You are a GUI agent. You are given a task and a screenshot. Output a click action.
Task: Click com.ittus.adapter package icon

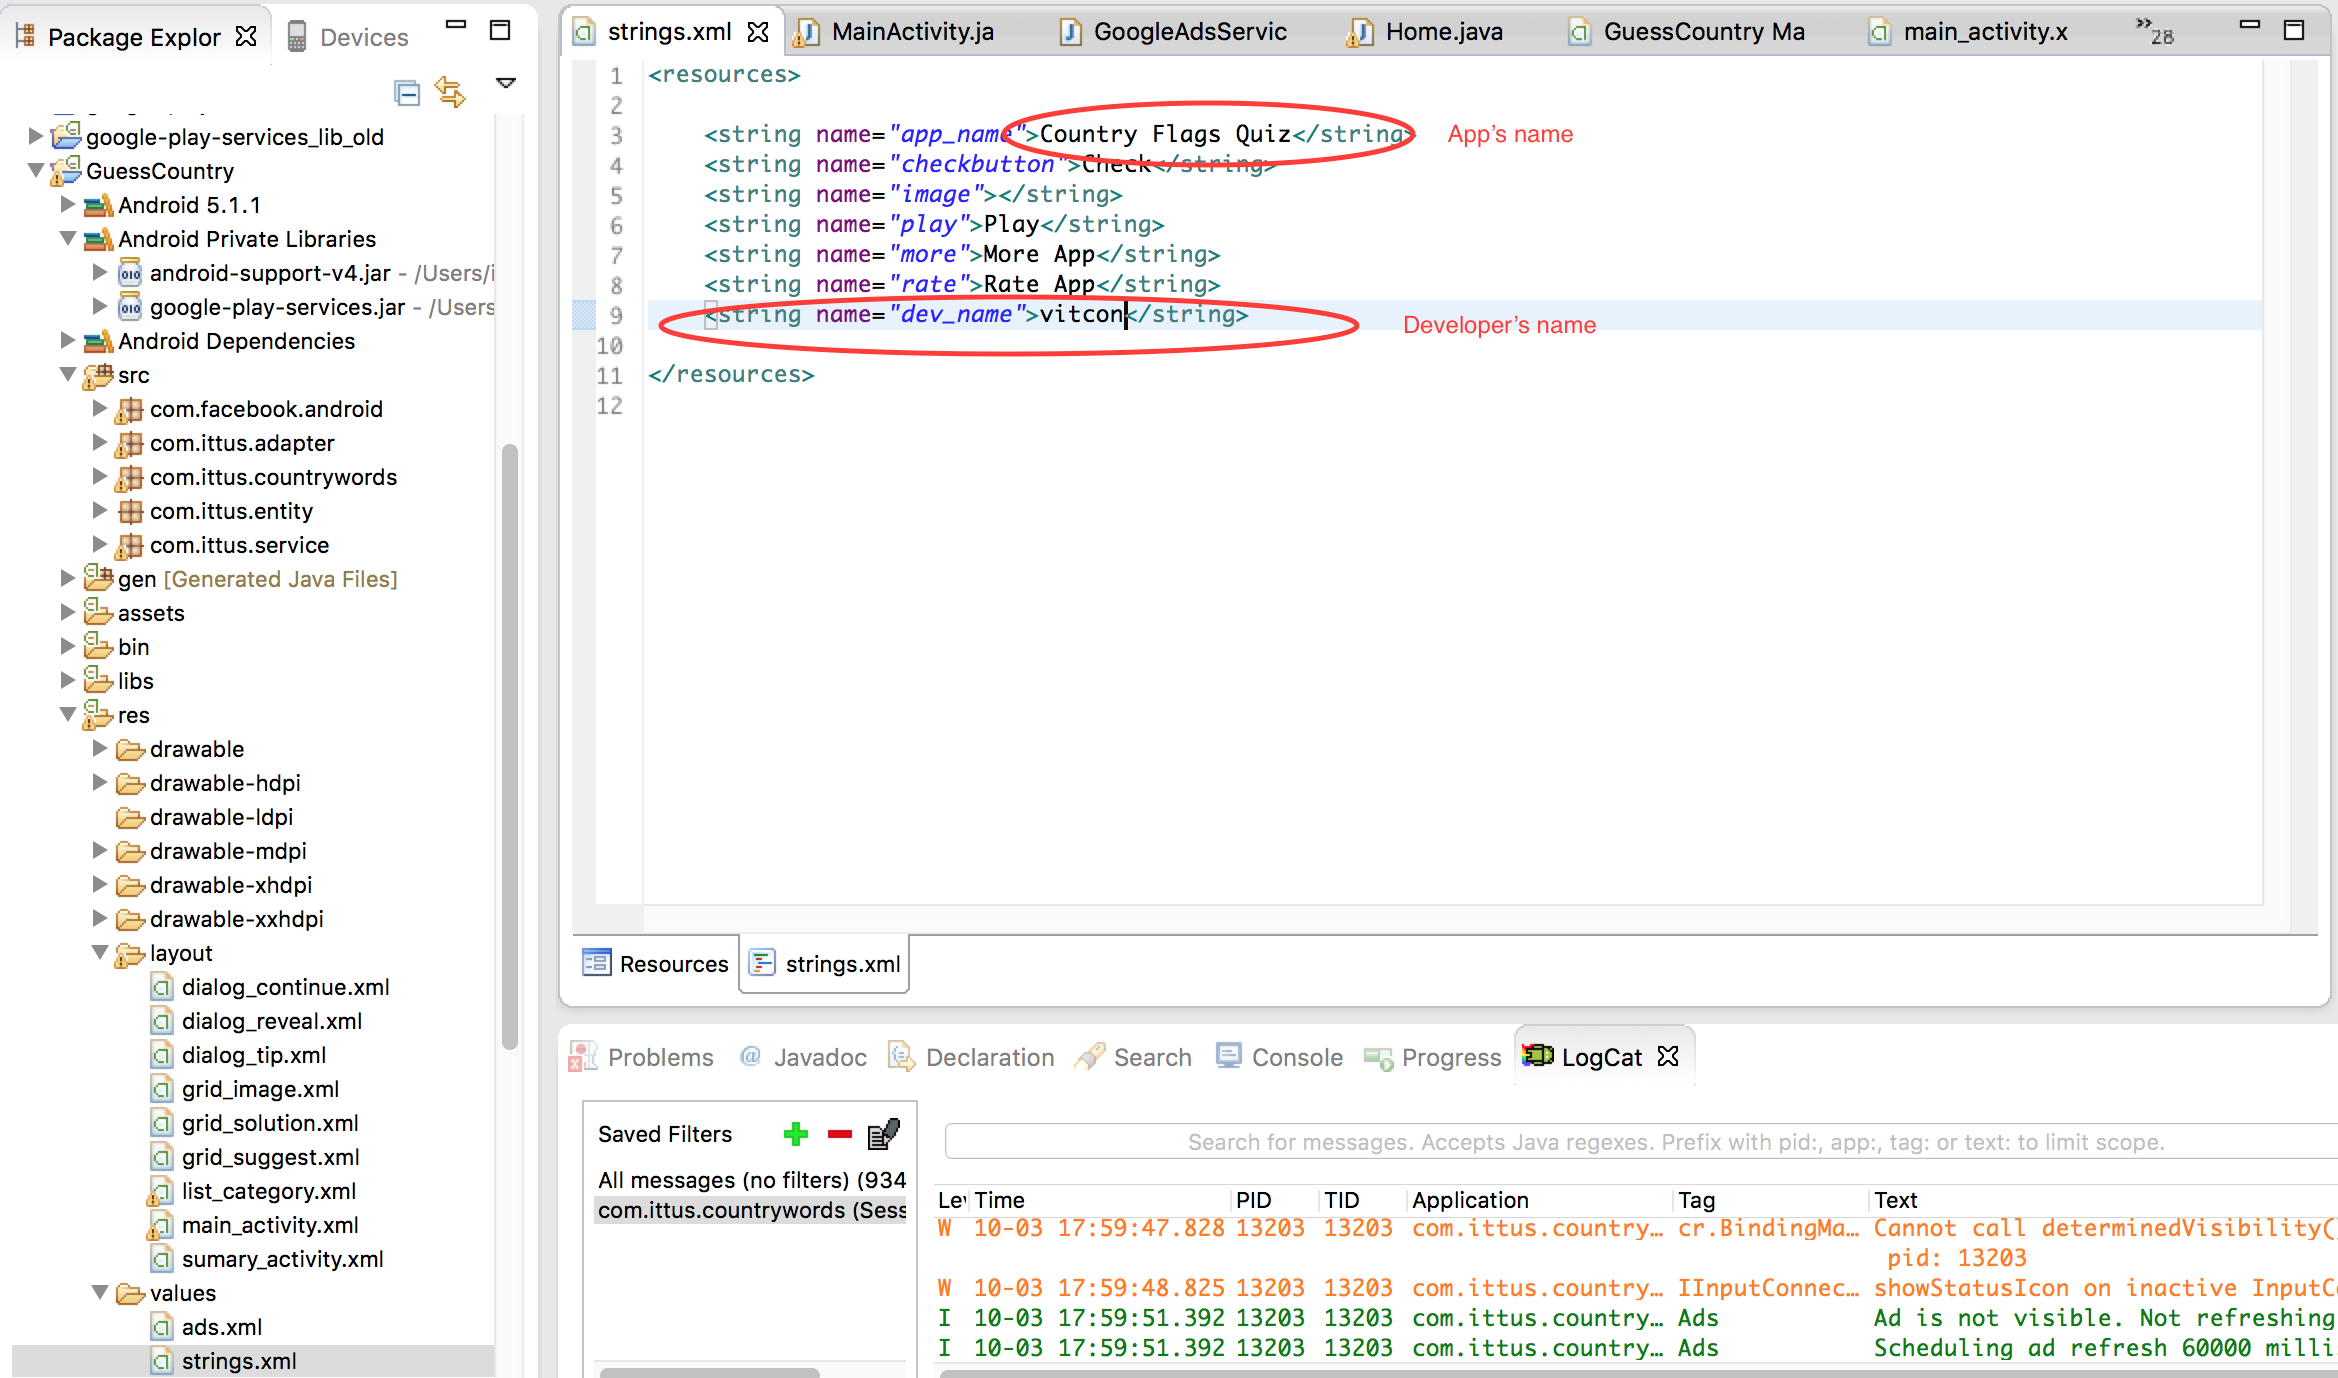(130, 443)
